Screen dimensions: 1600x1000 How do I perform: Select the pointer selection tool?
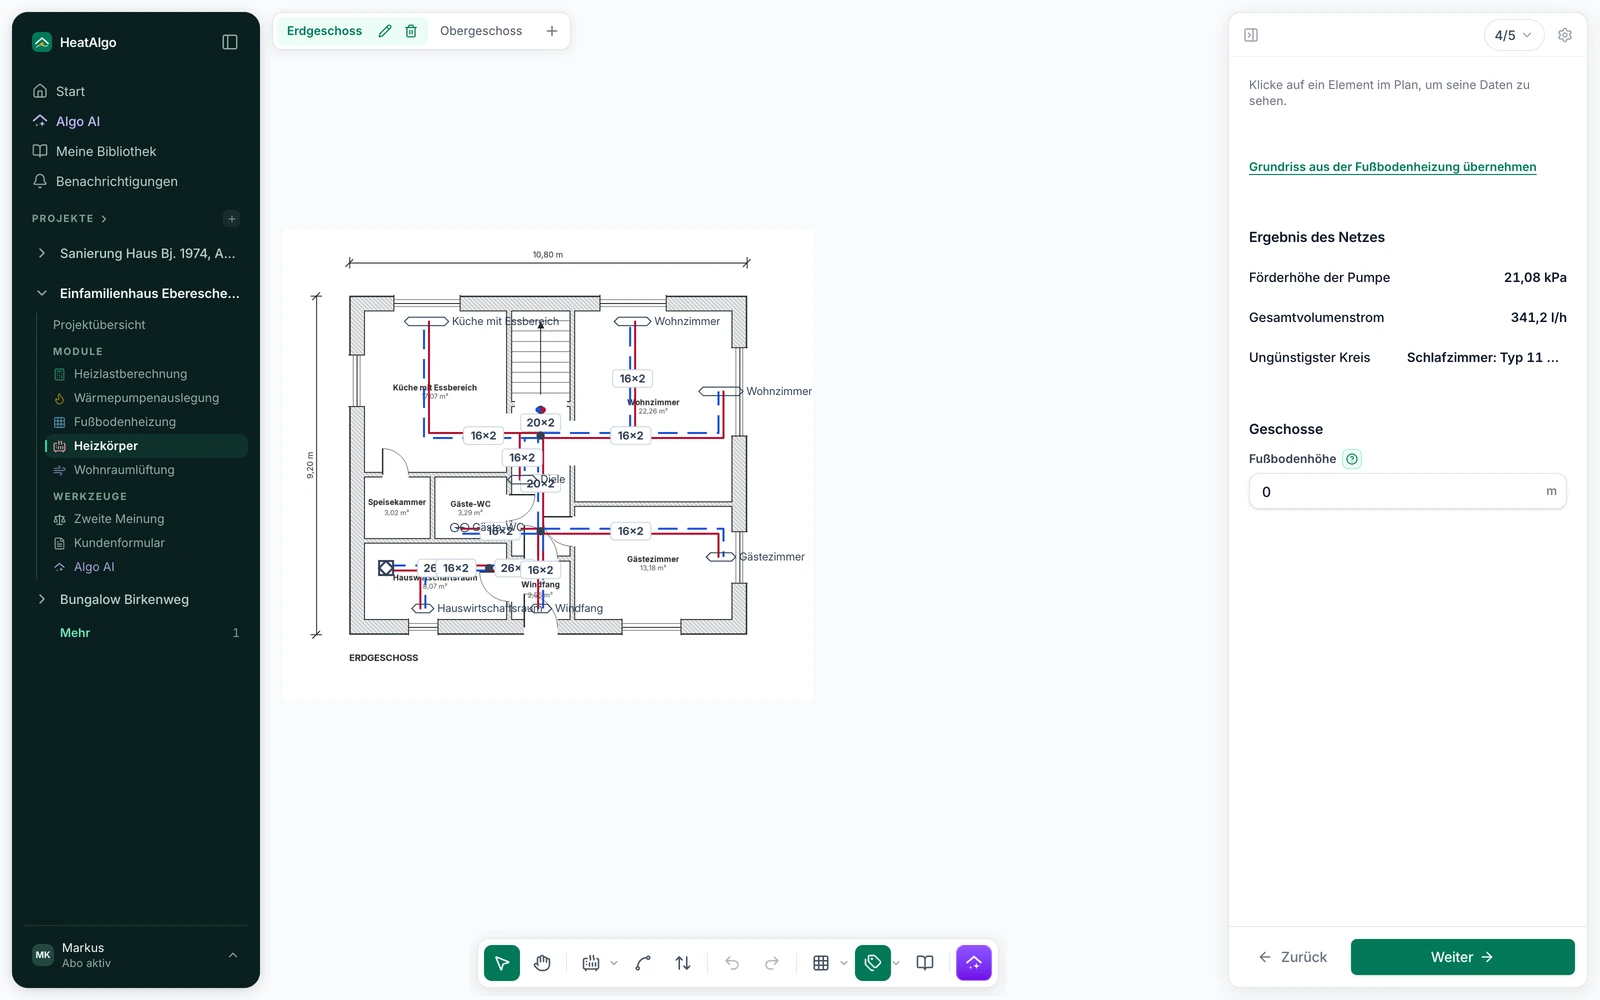click(502, 963)
